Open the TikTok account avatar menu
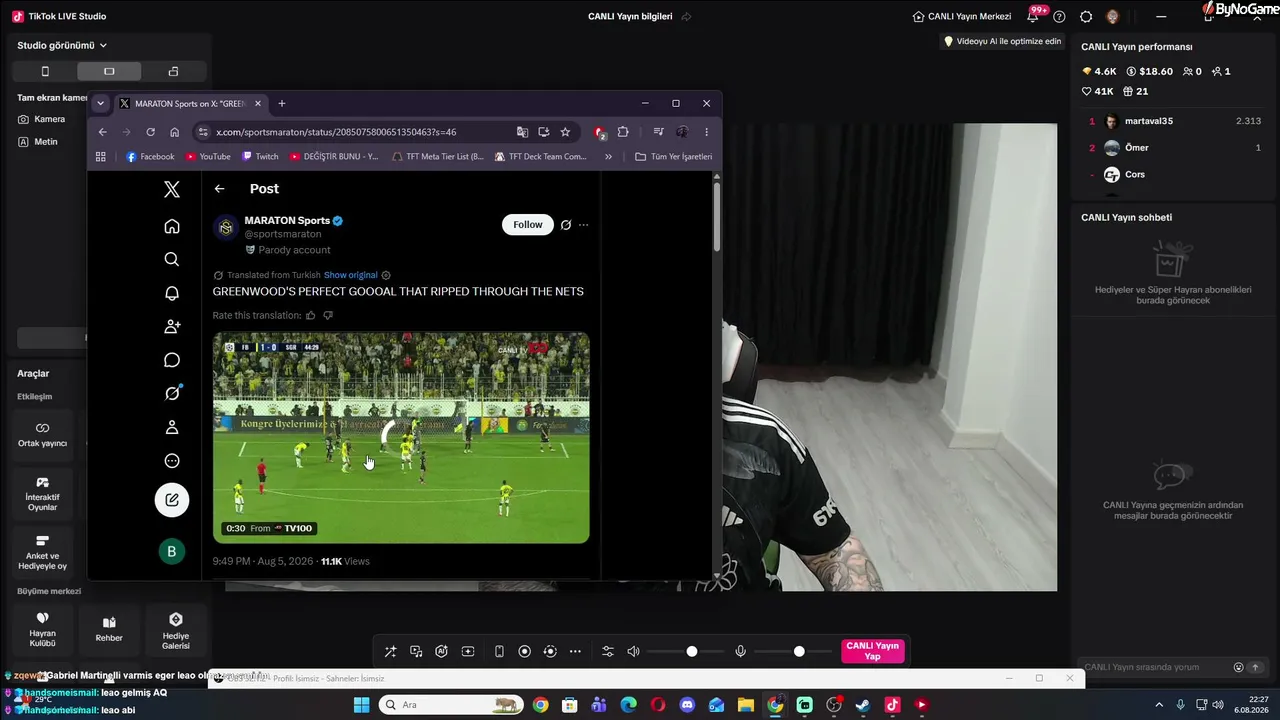Screen dimensions: 1280x720 [x=1112, y=16]
